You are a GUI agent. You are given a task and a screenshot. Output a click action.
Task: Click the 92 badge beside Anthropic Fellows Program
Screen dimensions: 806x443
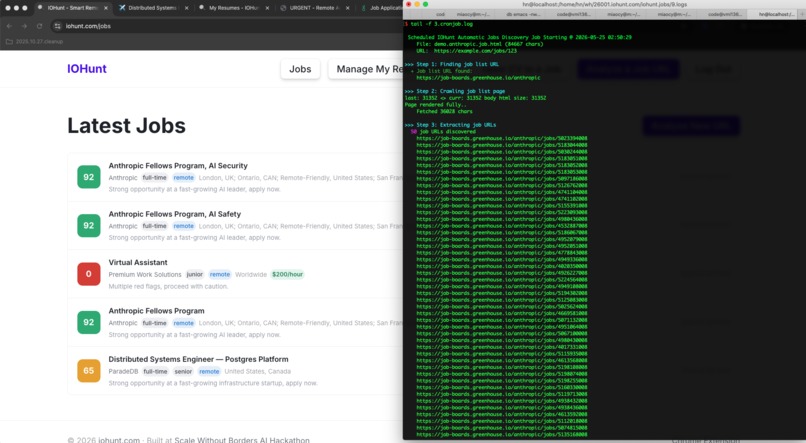[x=89, y=322]
